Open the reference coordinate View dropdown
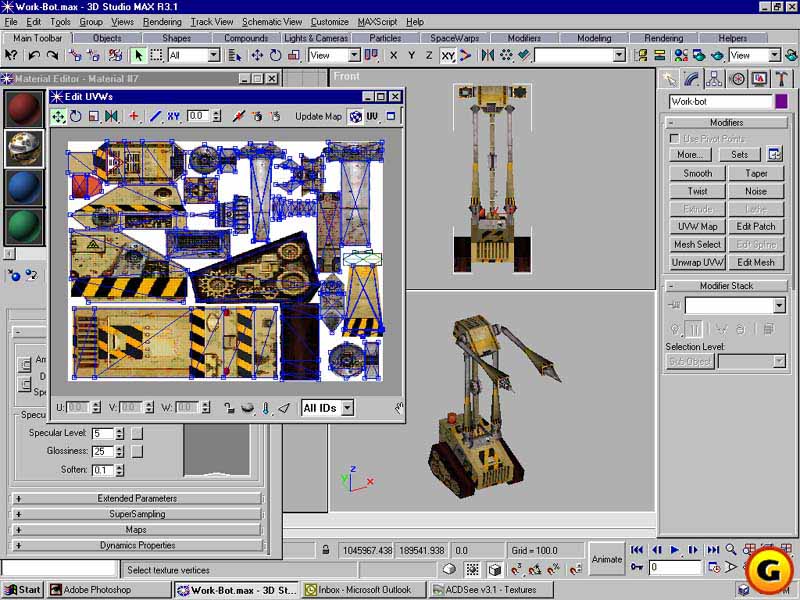 point(354,55)
